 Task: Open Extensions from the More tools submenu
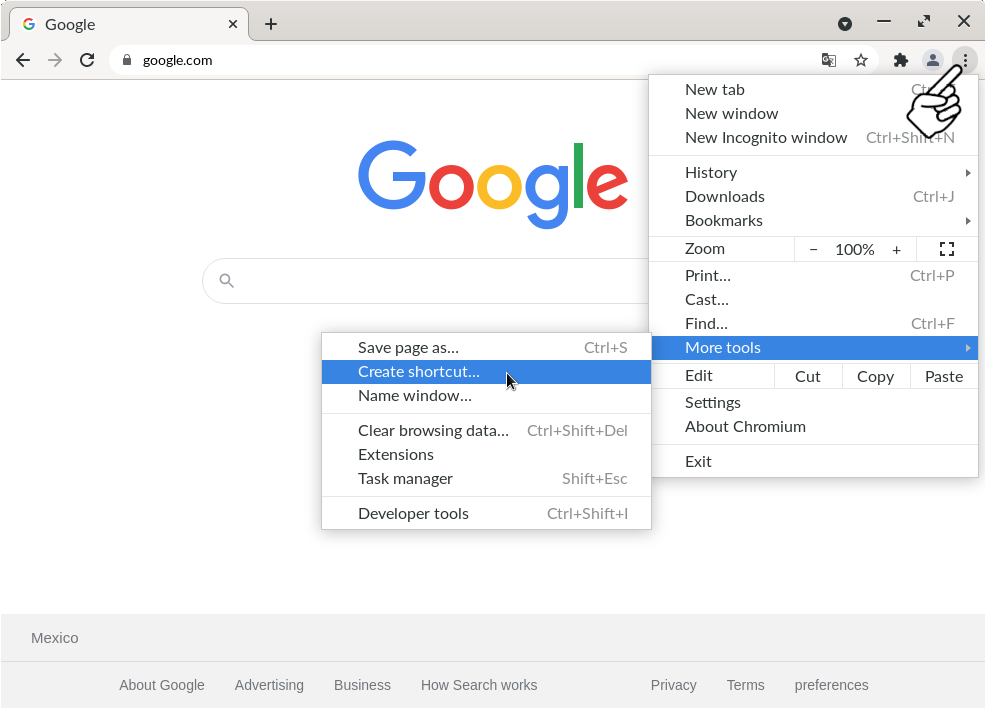pyautogui.click(x=486, y=454)
